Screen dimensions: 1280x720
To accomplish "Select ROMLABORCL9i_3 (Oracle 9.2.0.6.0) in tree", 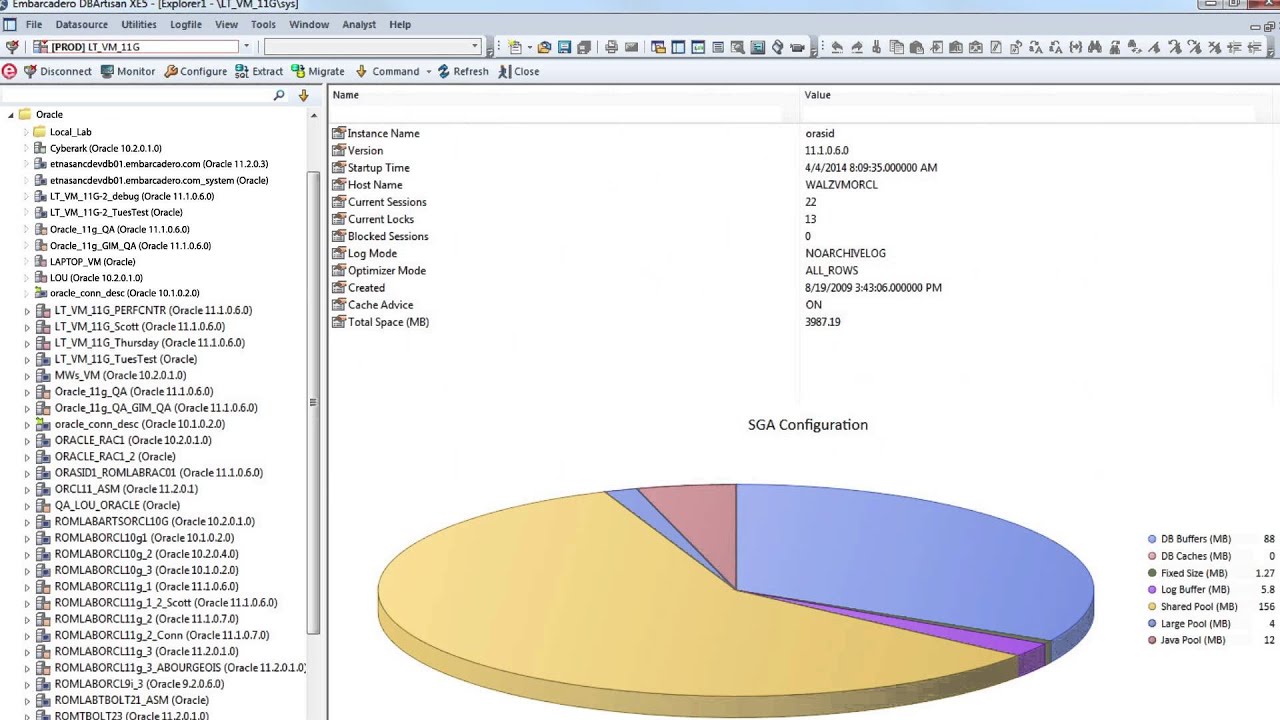I will pyautogui.click(x=139, y=684).
